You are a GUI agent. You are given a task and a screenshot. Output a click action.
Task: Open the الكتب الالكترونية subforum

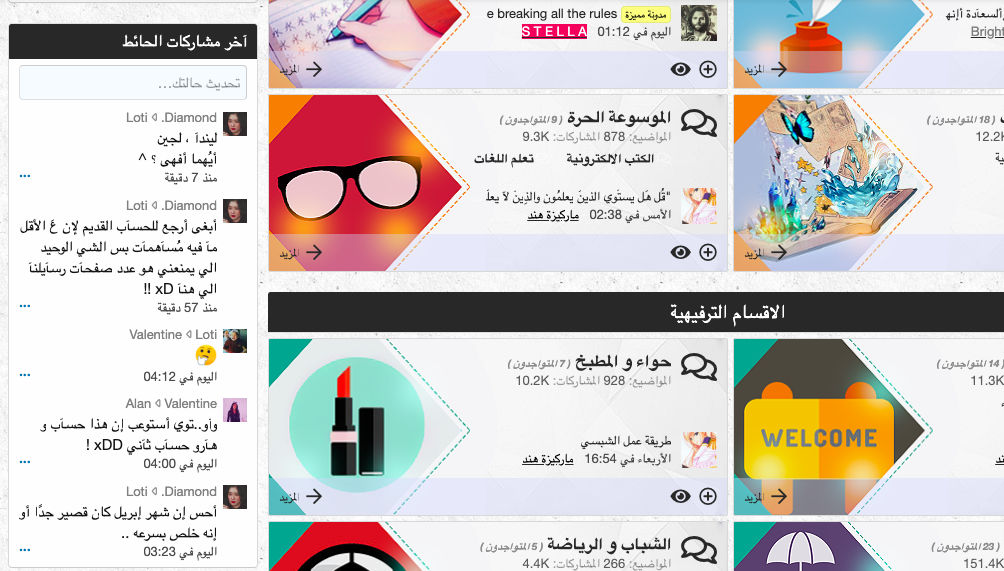point(610,158)
